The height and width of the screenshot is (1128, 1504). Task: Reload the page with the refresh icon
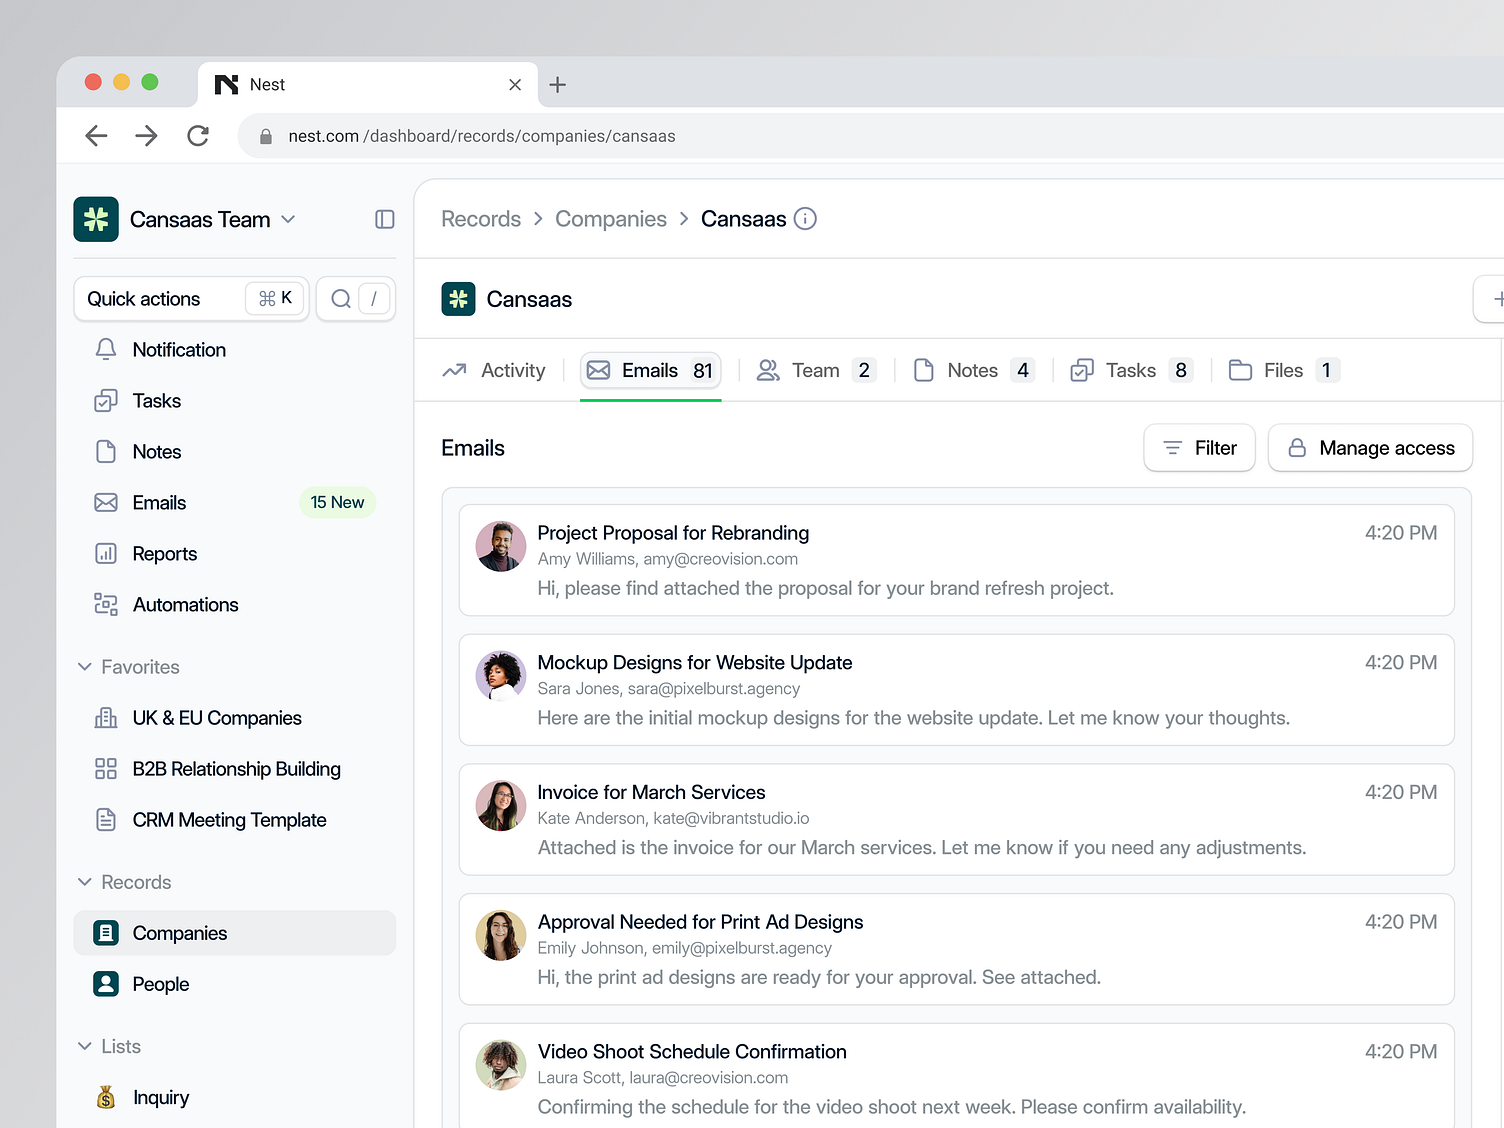pyautogui.click(x=198, y=135)
